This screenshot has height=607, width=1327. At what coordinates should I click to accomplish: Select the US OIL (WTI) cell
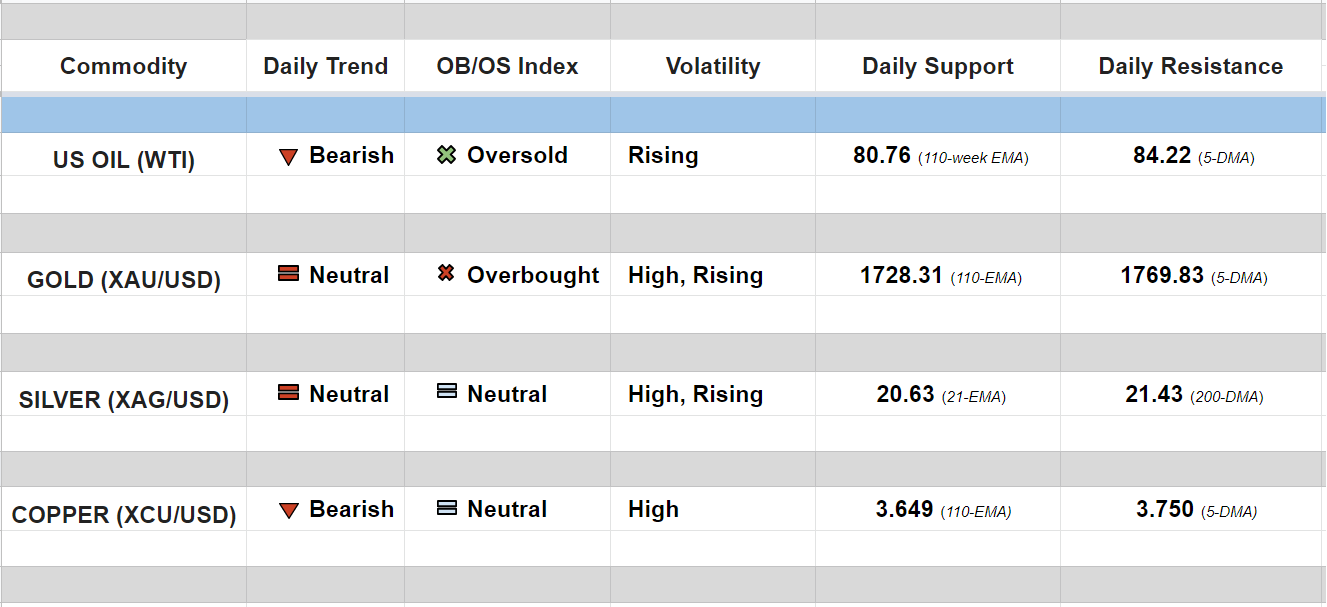click(123, 160)
